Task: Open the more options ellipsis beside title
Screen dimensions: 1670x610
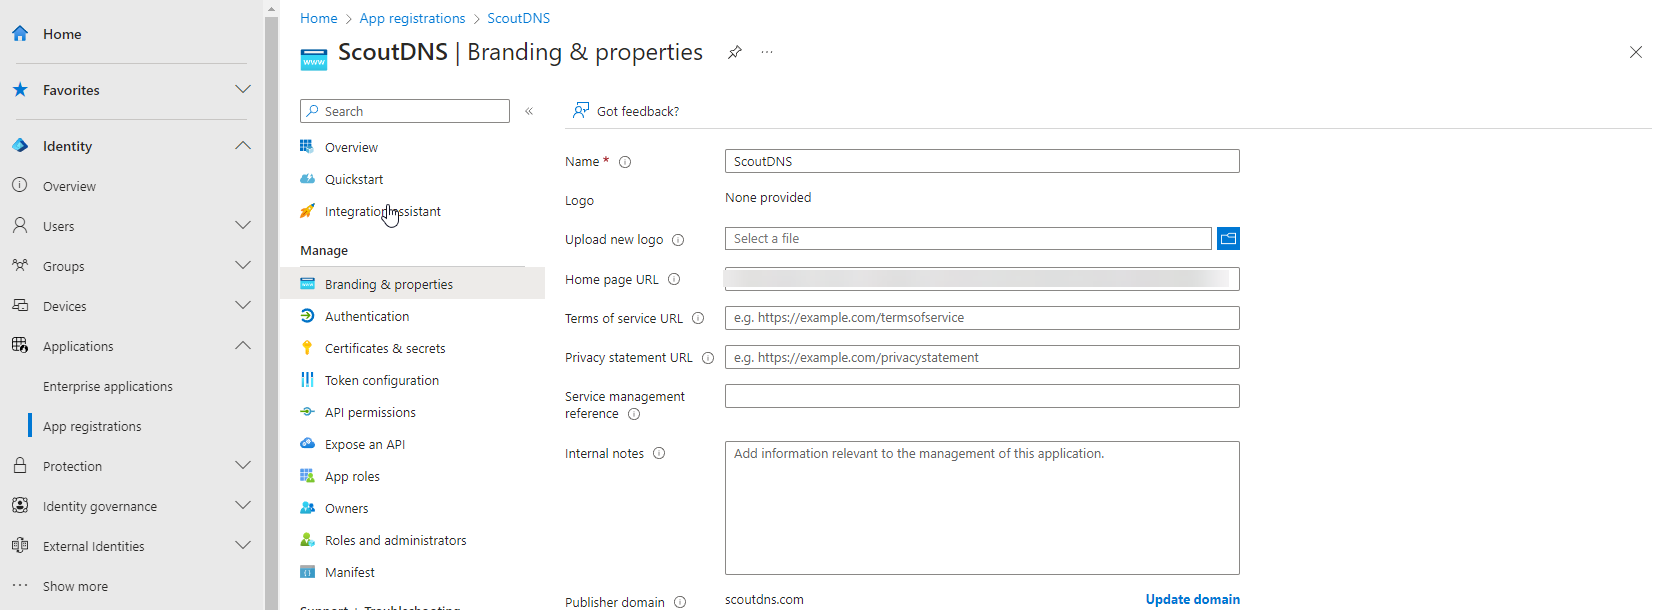Action: tap(767, 52)
